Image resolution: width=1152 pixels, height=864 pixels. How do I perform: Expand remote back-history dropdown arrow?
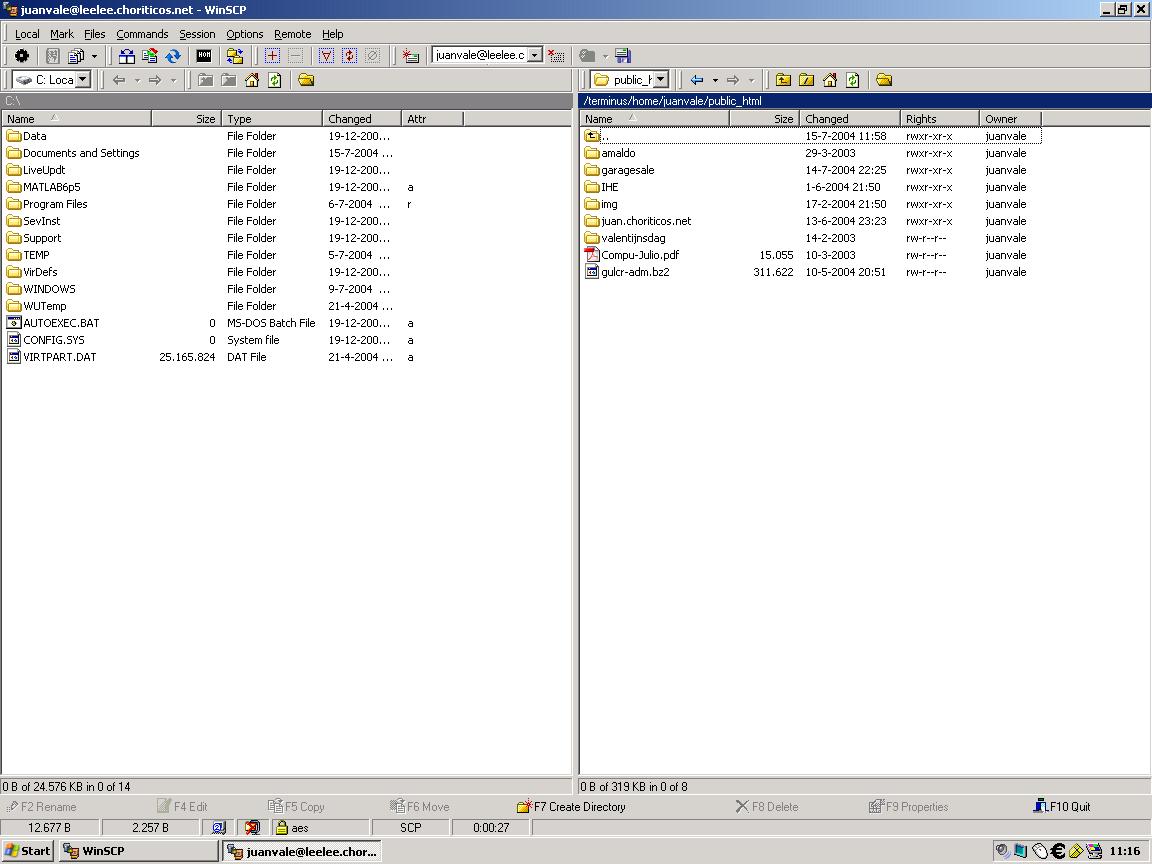(x=715, y=80)
